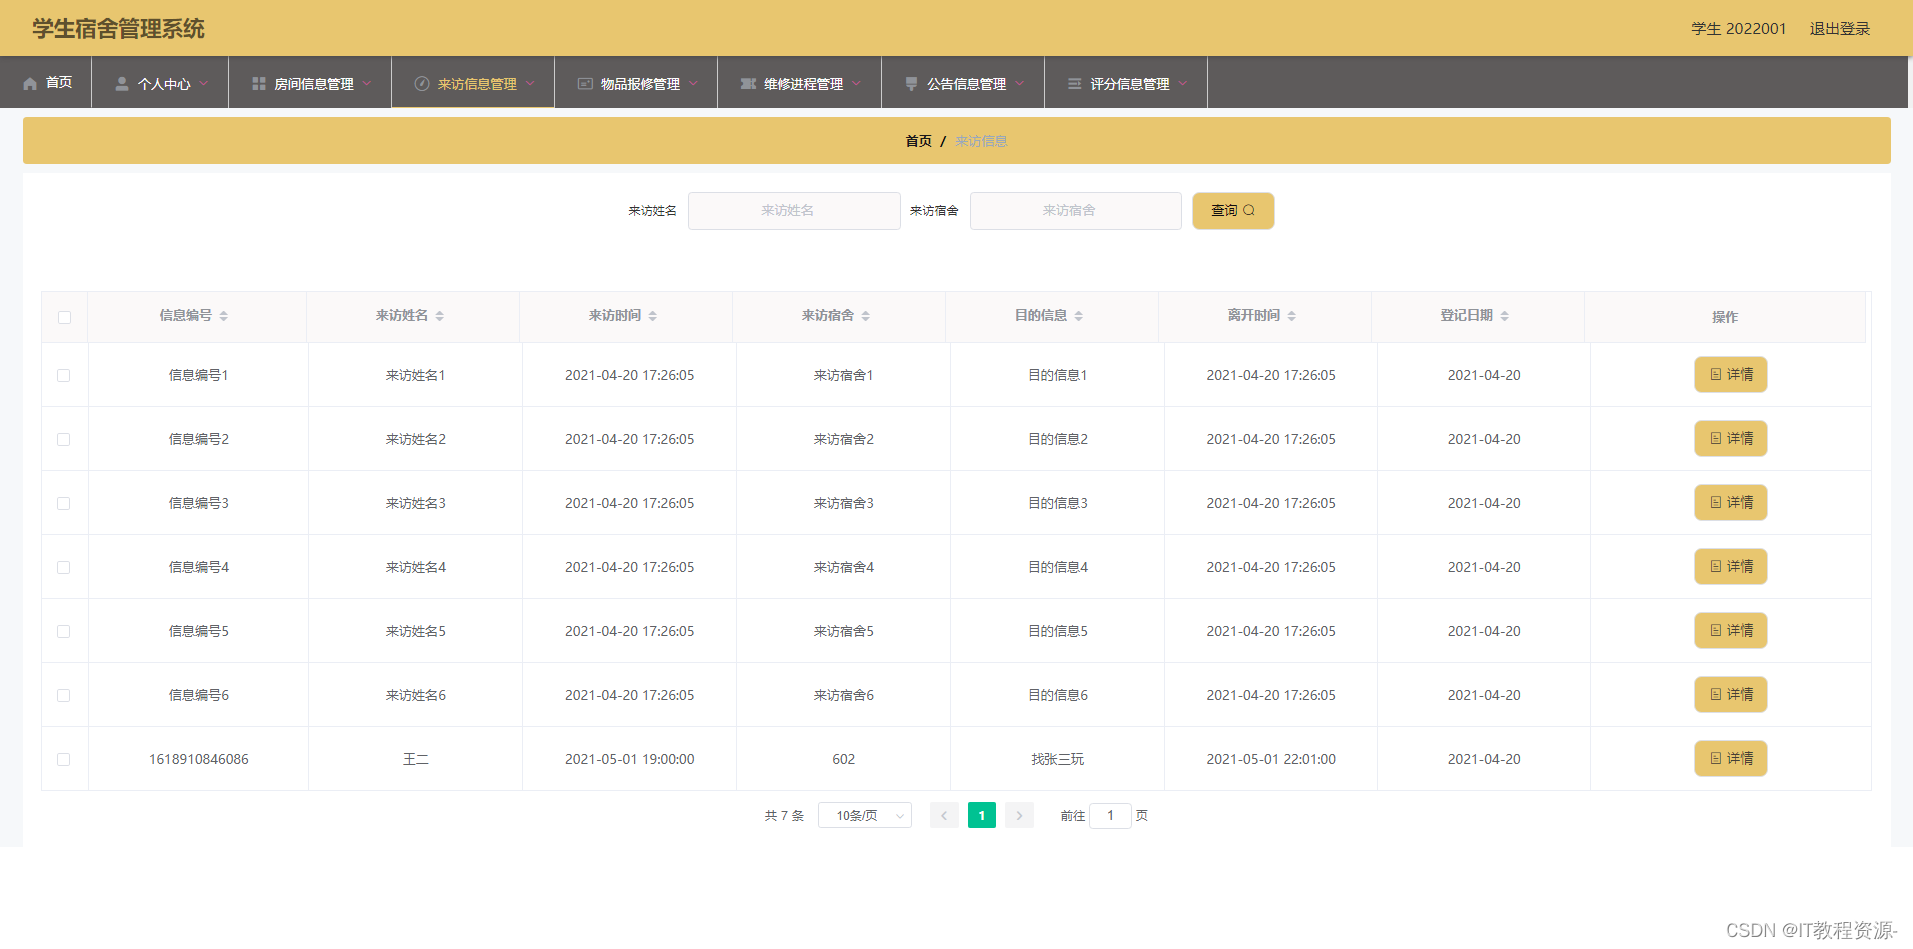Click the icon beside 物品报修管理
1913x949 pixels.
click(585, 84)
